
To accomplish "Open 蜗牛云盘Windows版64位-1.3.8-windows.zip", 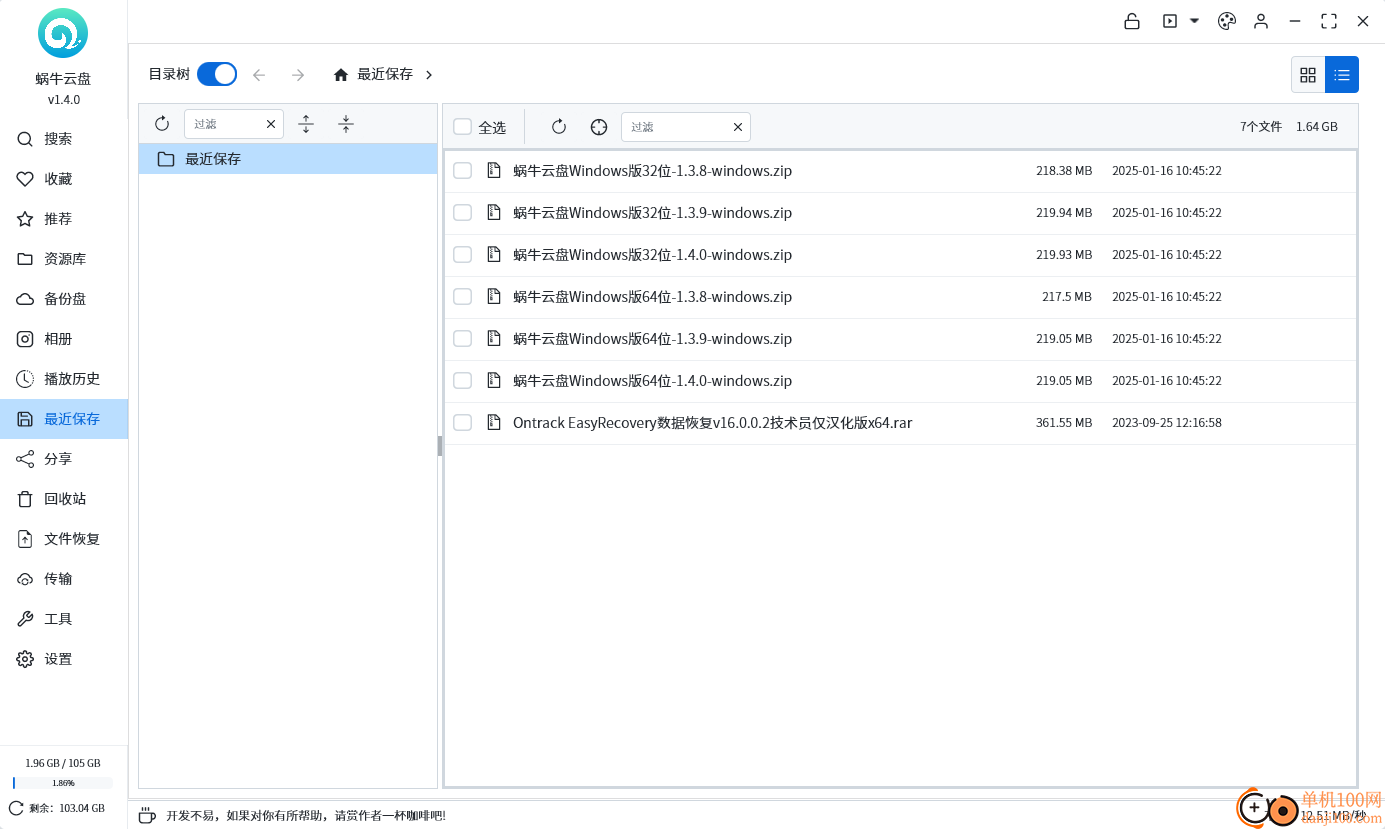I will click(652, 297).
